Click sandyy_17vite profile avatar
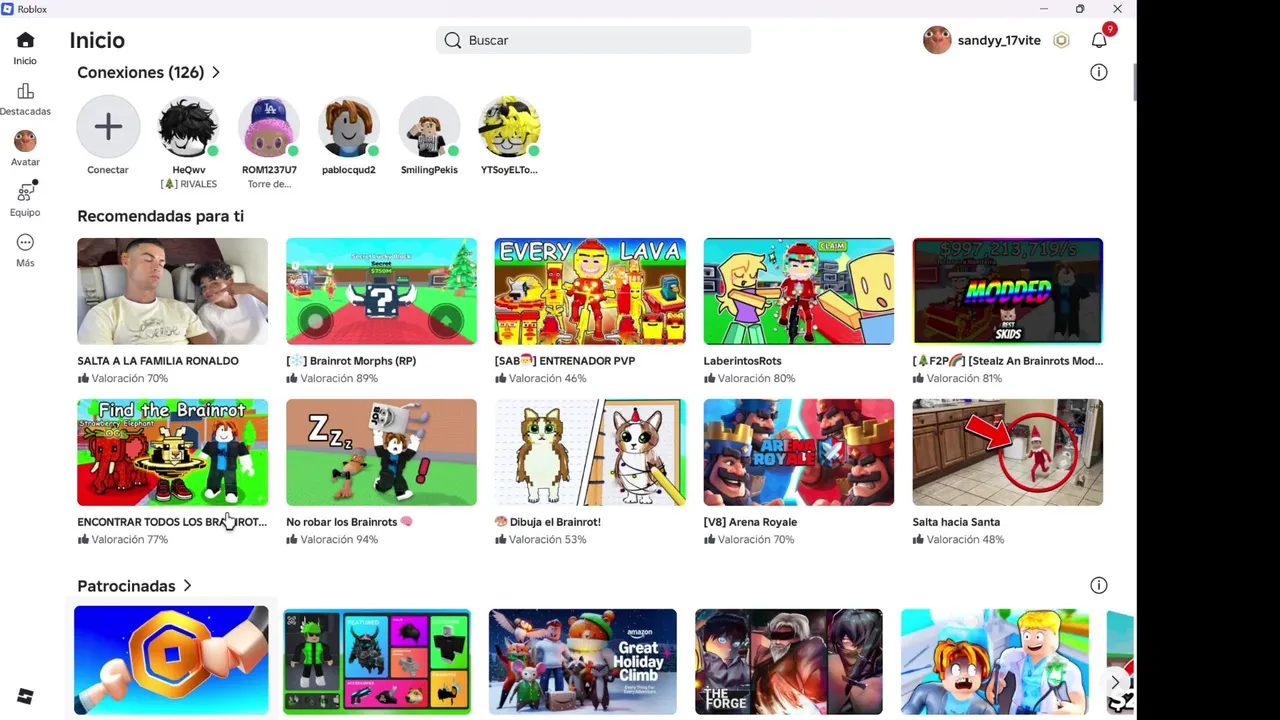 click(x=937, y=40)
